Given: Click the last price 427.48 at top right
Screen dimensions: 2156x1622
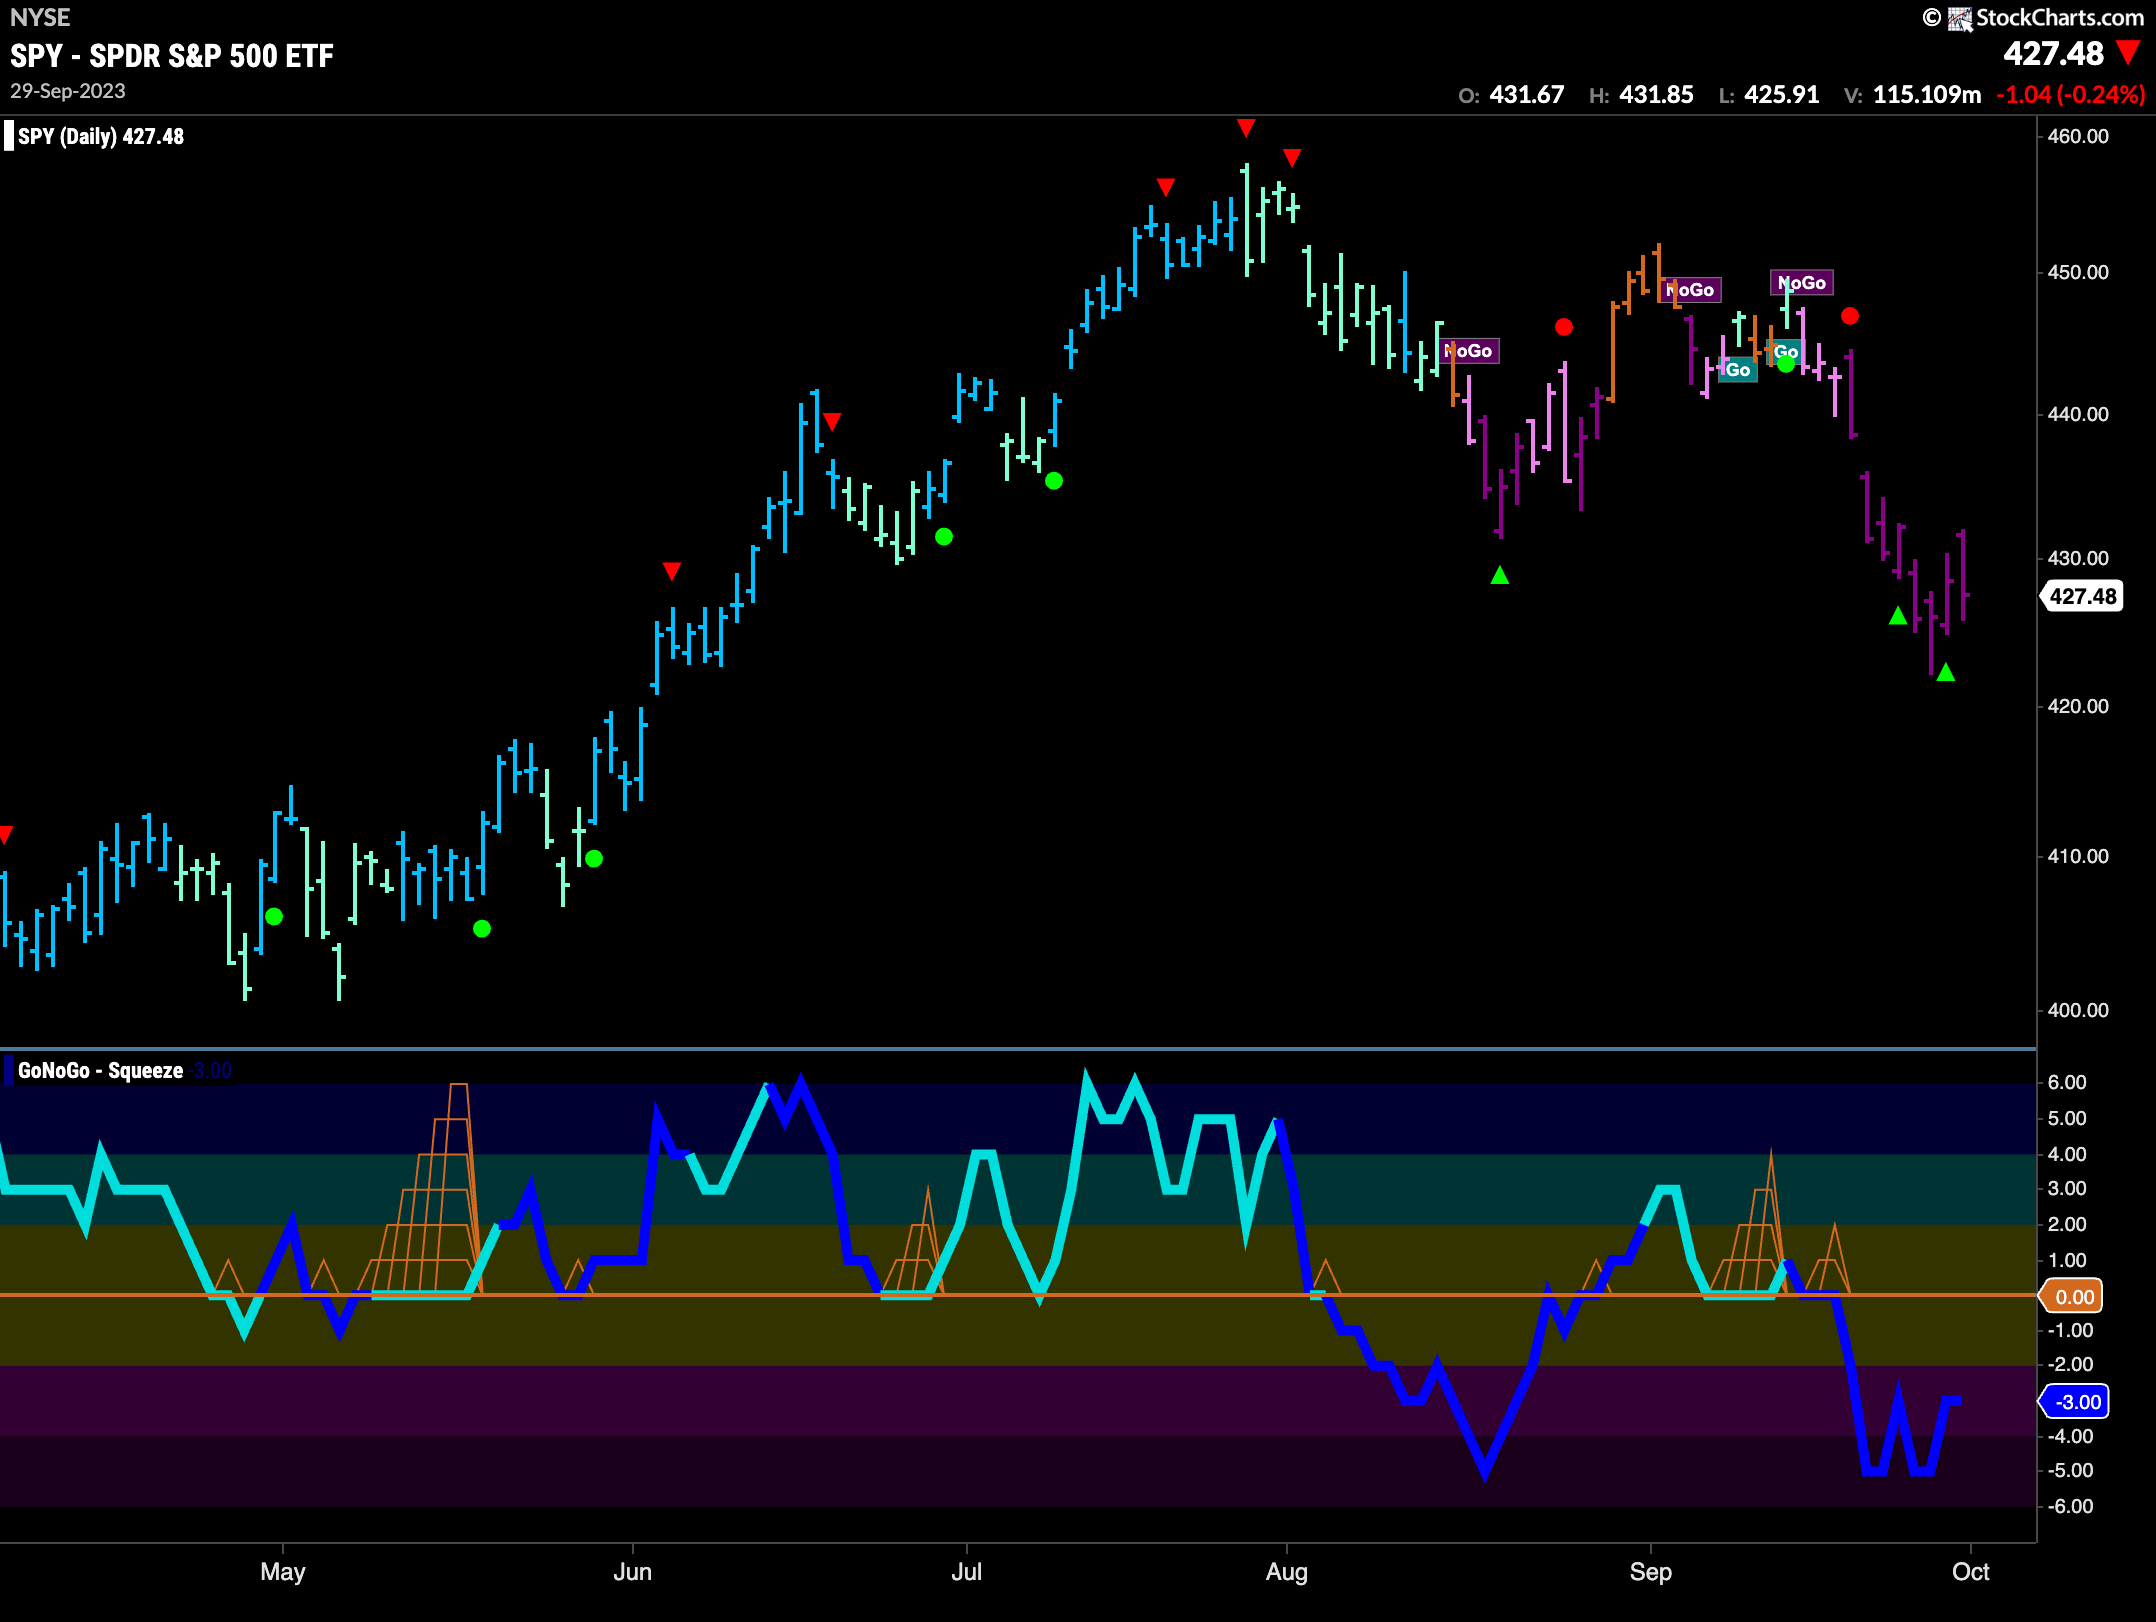Looking at the screenshot, I should [2054, 54].
